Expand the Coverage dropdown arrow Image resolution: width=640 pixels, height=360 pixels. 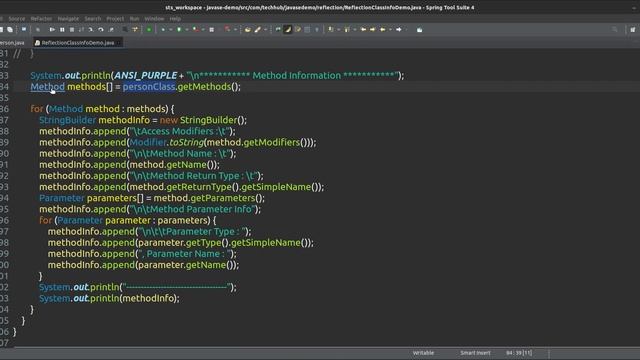(x=203, y=29)
